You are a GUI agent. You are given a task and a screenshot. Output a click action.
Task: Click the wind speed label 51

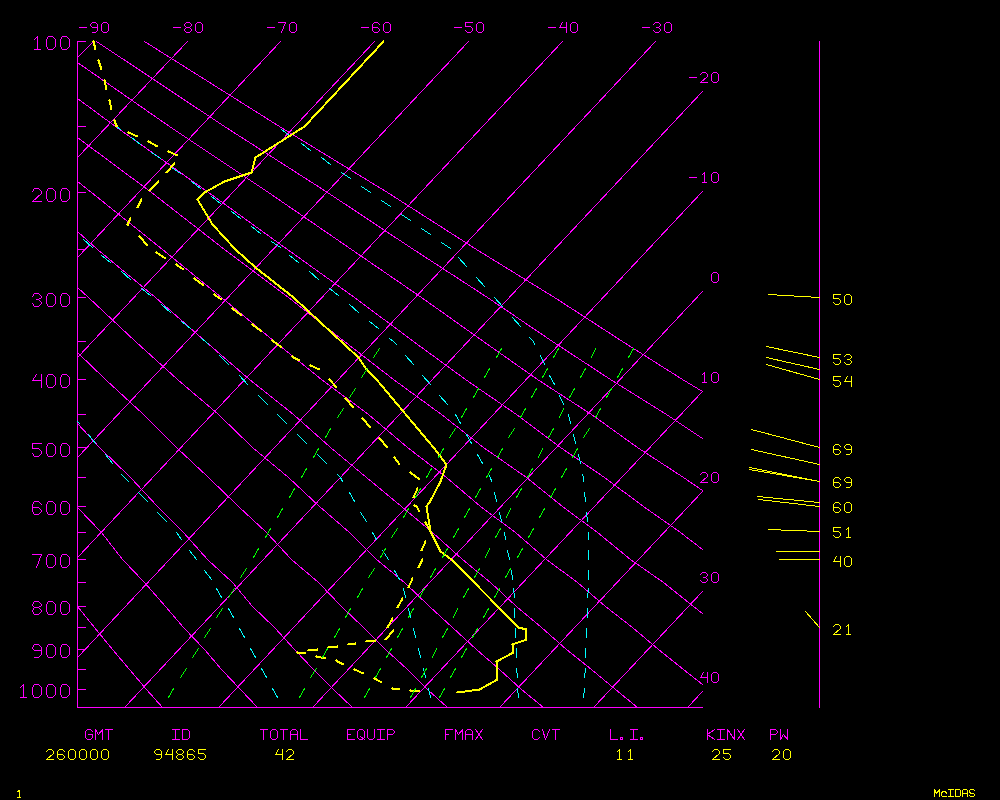[842, 533]
